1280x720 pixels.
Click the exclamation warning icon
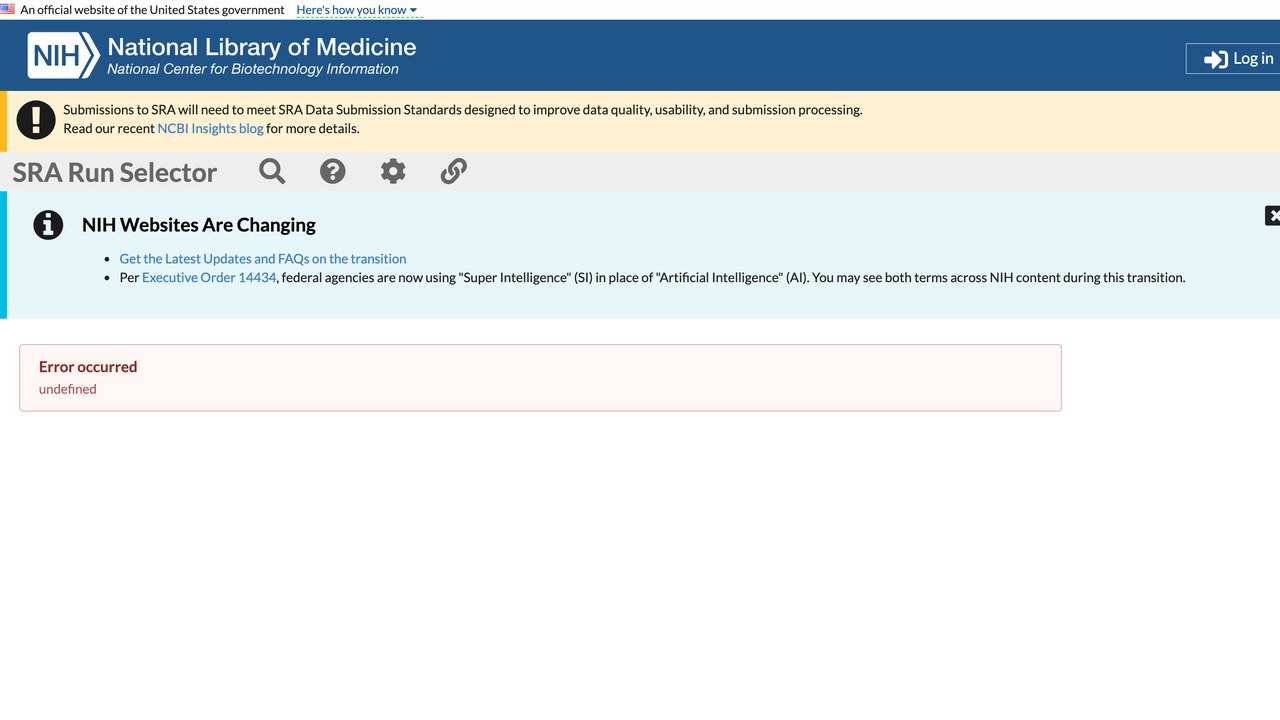tap(36, 120)
